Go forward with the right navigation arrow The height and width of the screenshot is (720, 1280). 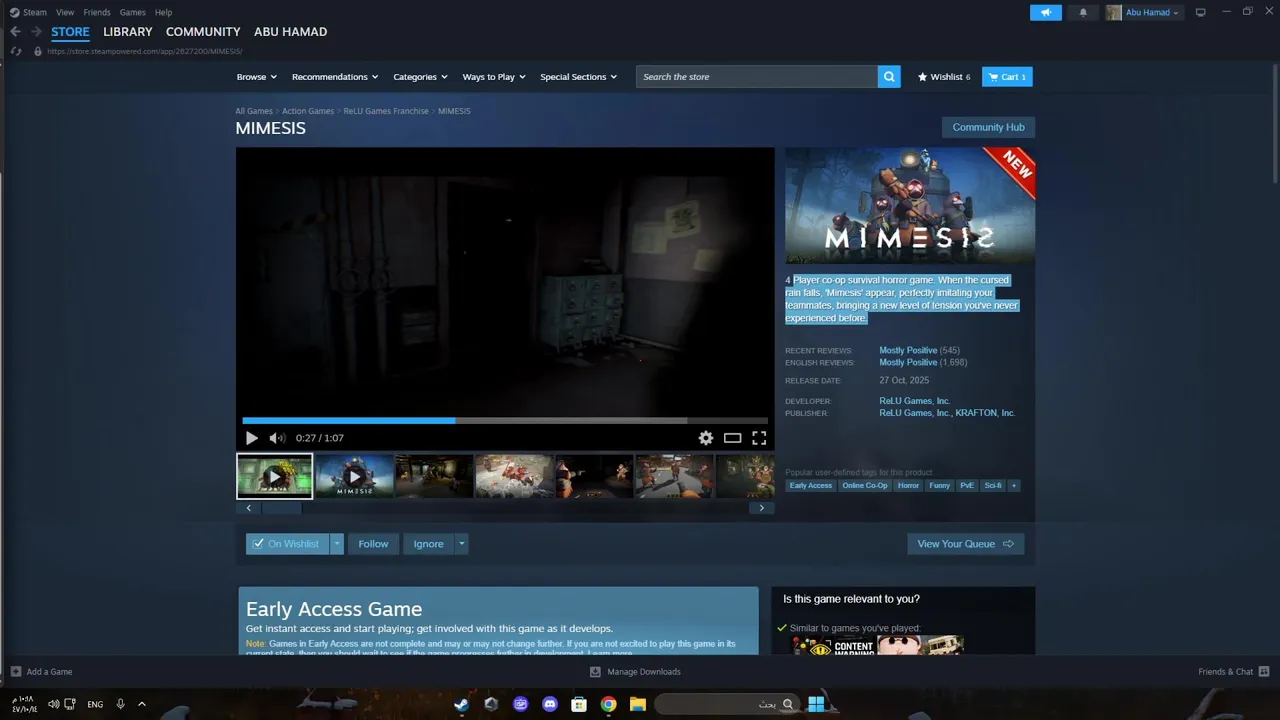[36, 32]
